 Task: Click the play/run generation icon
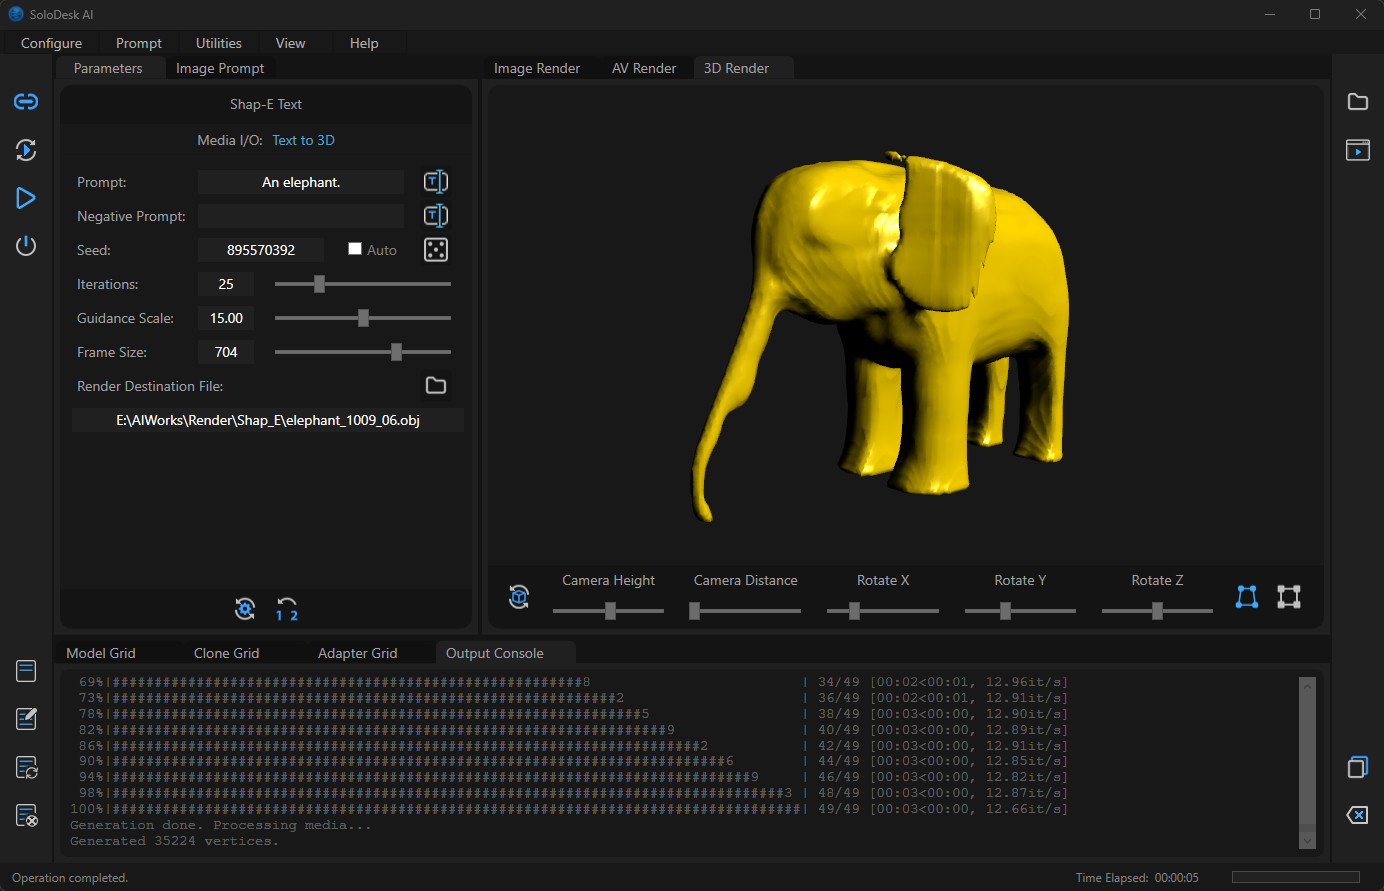26,198
